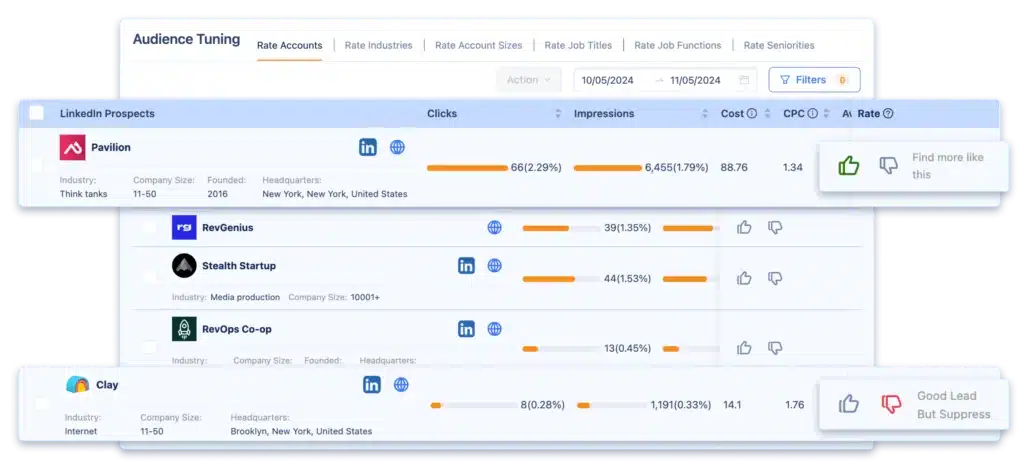Open the Rate Job Titles tab

(579, 45)
